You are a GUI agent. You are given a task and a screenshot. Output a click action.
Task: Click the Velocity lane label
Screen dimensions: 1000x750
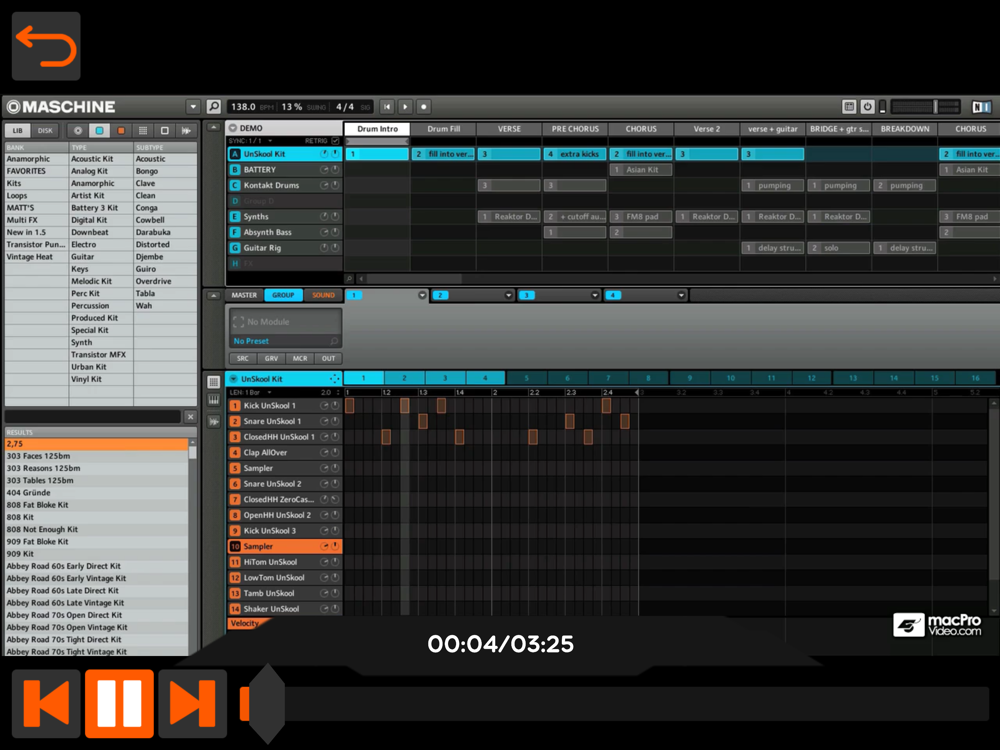[245, 623]
